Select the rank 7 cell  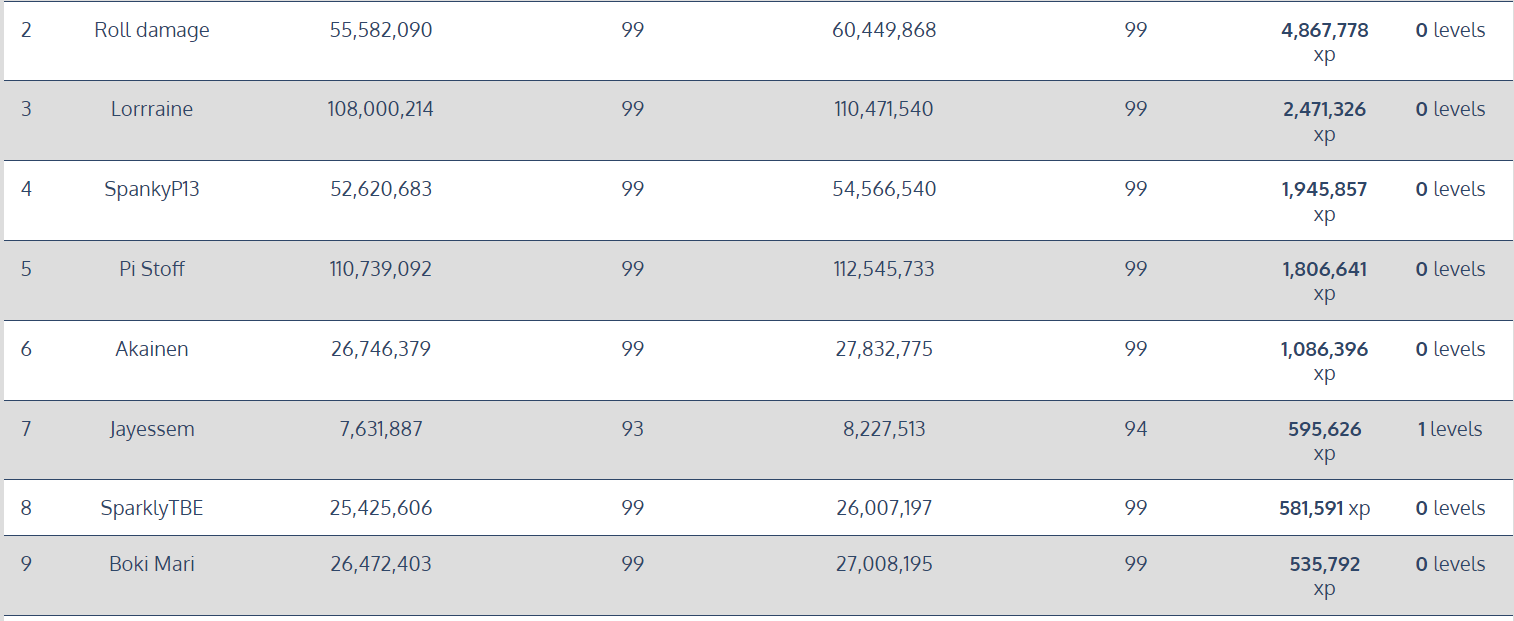(x=26, y=429)
